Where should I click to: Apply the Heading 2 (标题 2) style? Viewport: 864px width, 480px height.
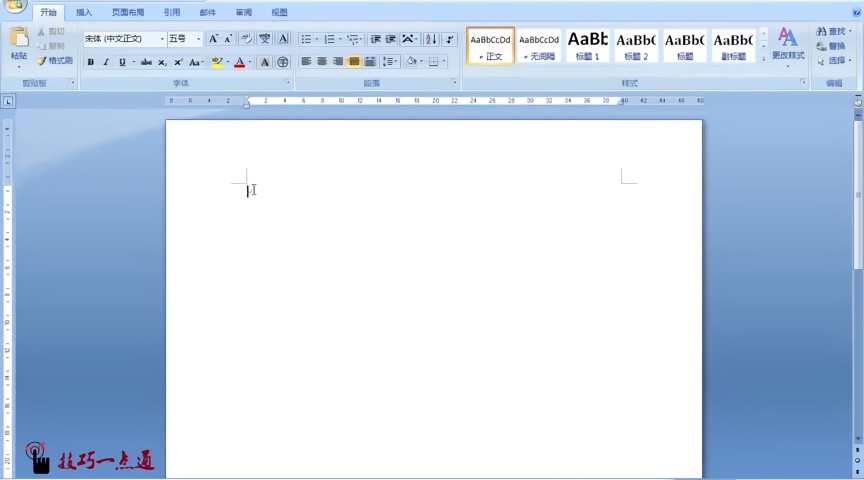pyautogui.click(x=636, y=46)
